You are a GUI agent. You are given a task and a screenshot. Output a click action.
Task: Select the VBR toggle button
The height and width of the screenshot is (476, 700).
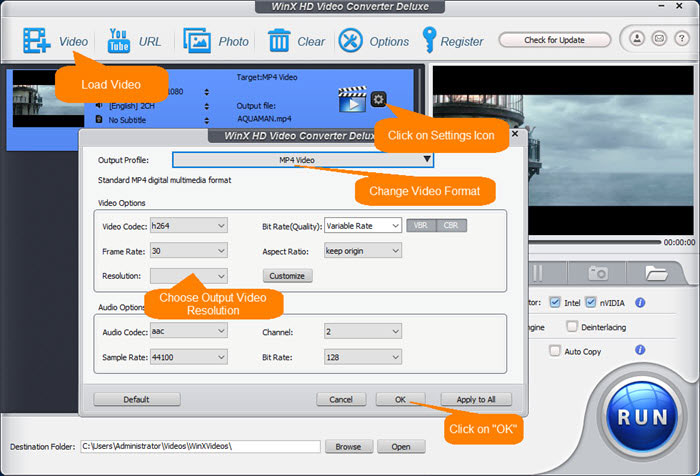421,225
